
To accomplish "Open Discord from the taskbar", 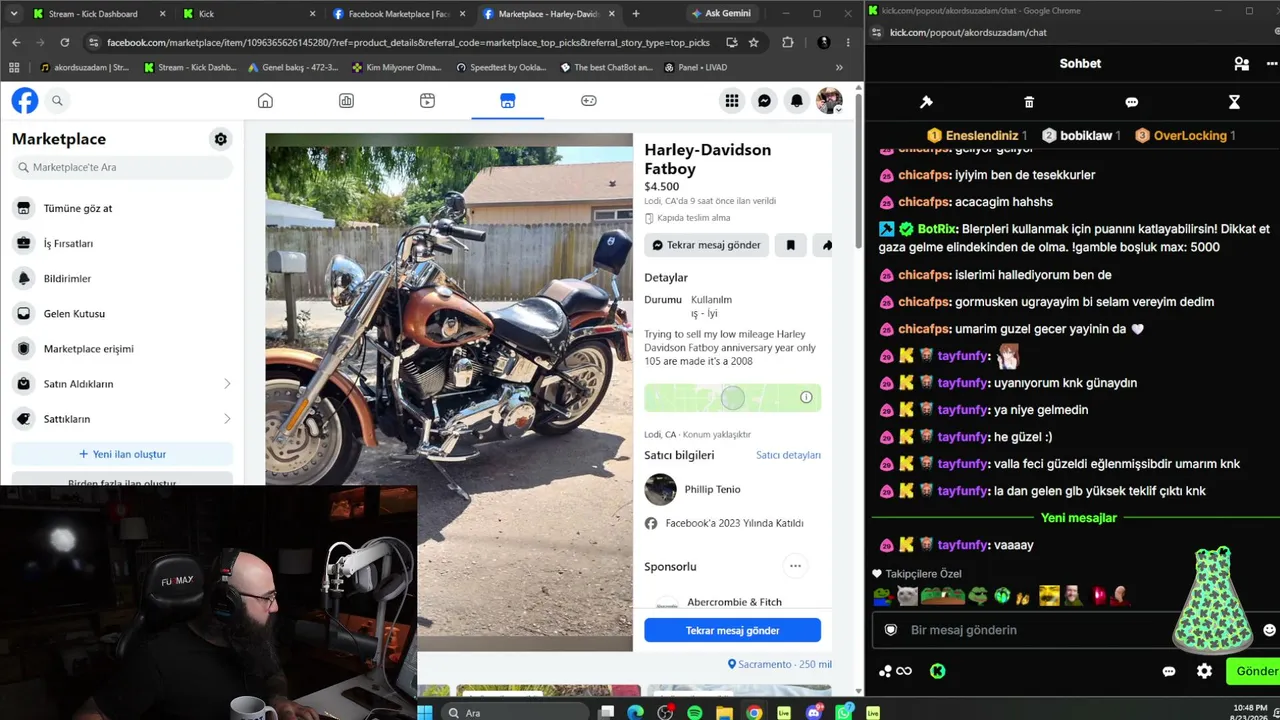I will [x=814, y=712].
